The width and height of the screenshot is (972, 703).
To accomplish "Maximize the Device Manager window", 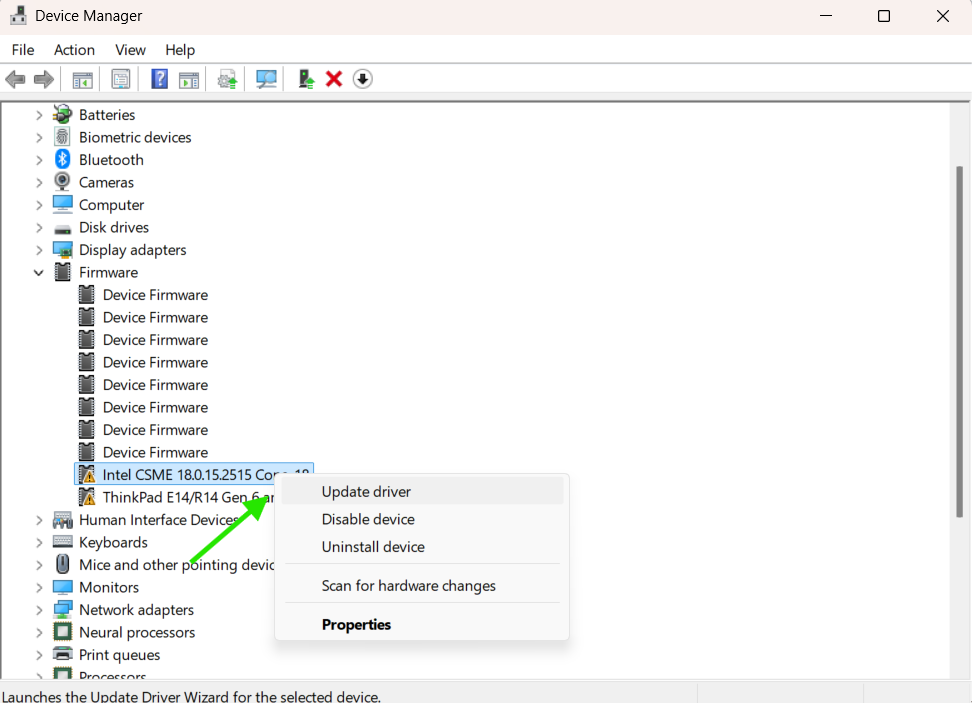I will [x=884, y=16].
